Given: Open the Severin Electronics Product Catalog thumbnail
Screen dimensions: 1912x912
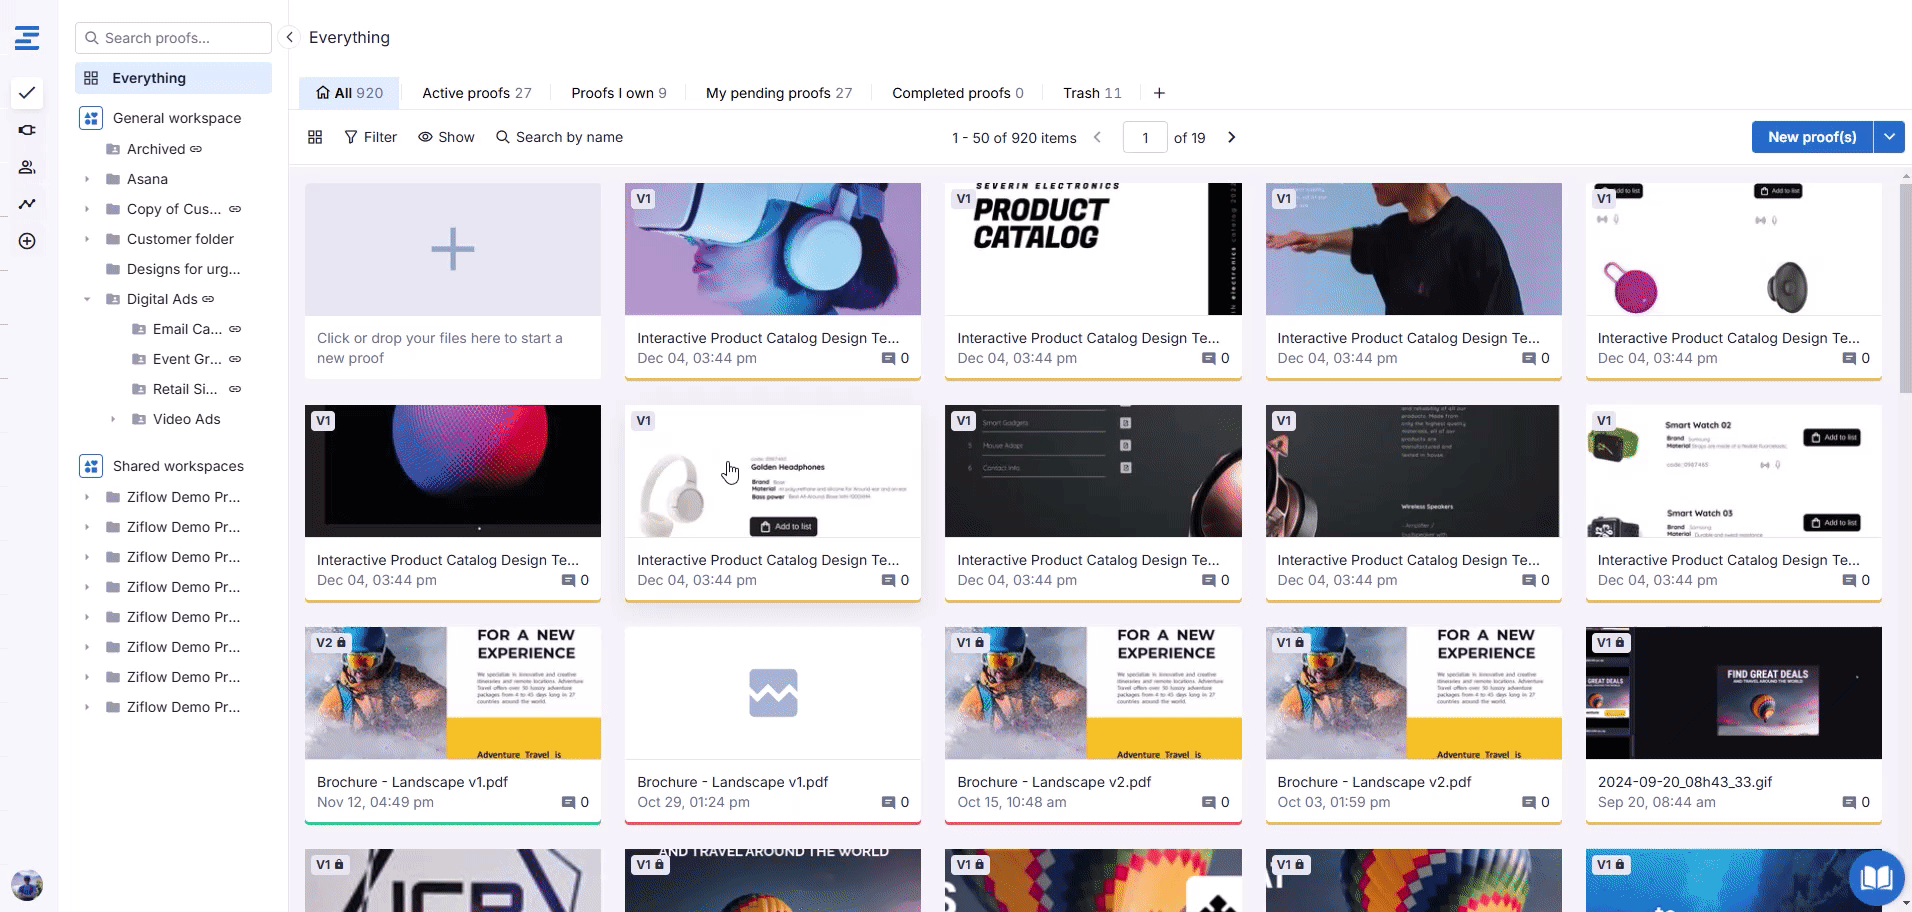Looking at the screenshot, I should 1092,249.
